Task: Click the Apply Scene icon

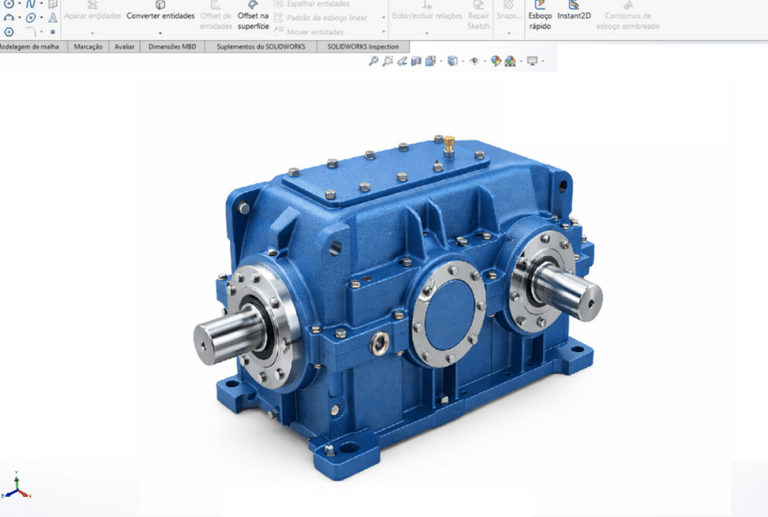Action: (510, 61)
